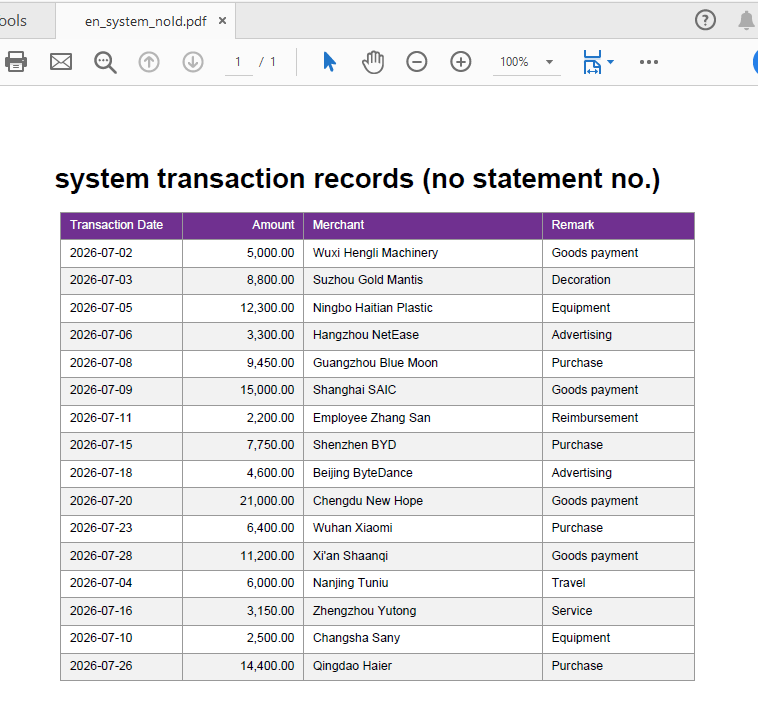The width and height of the screenshot is (758, 726).
Task: Select merchant Ningbo Haitian Plastic
Action: pyautogui.click(x=373, y=308)
